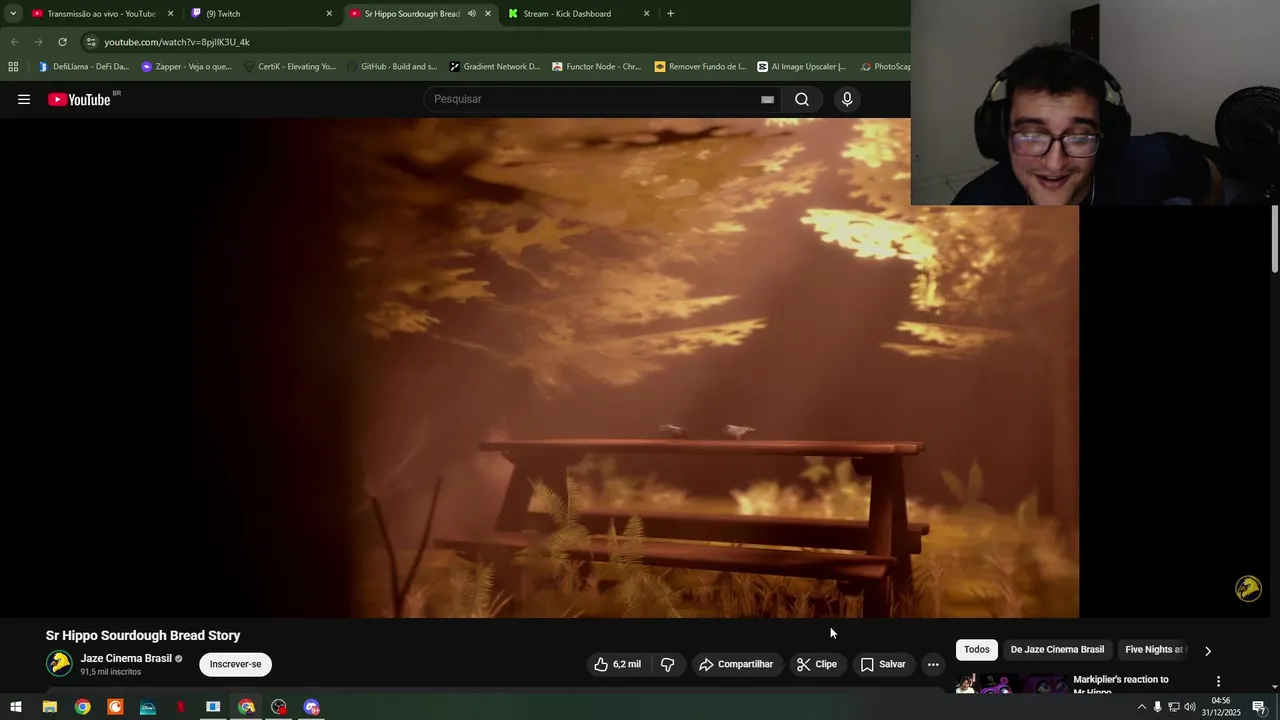Open the PhotoScape bookmark
This screenshot has height=720, width=1280.
pyautogui.click(x=884, y=67)
